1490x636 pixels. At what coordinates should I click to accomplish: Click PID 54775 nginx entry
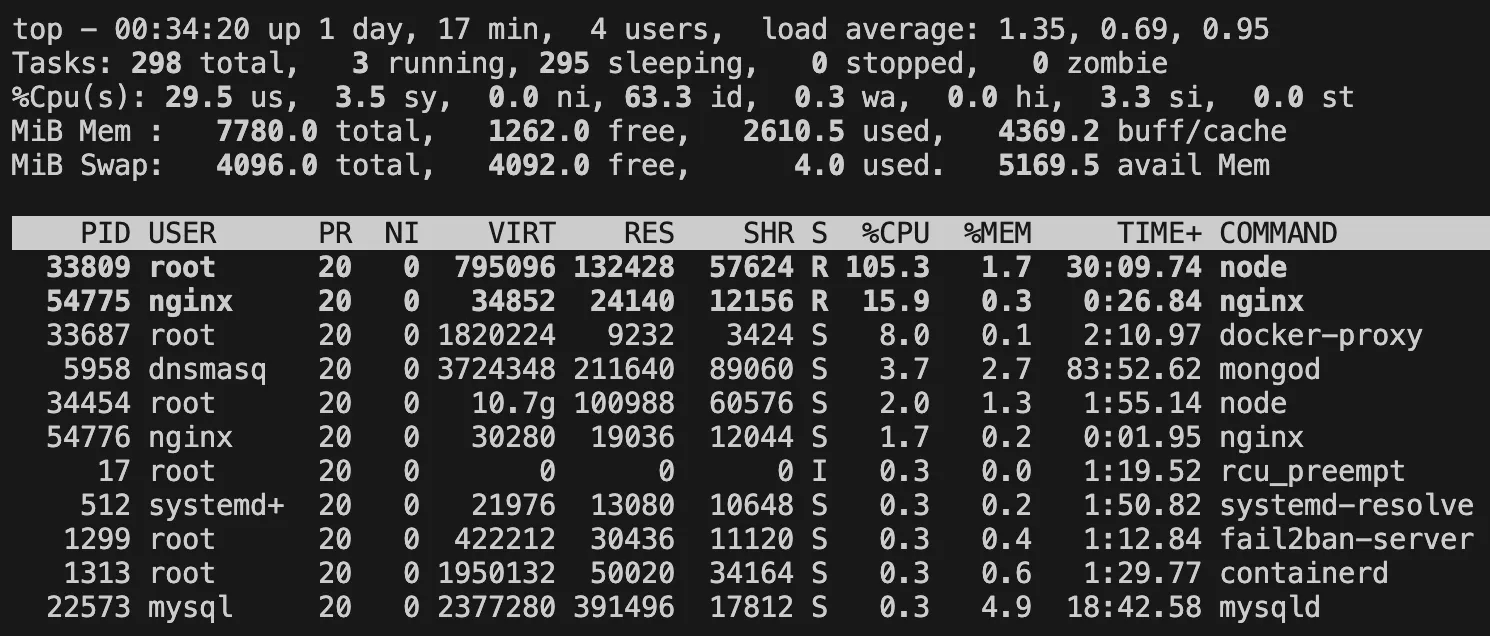(745, 301)
